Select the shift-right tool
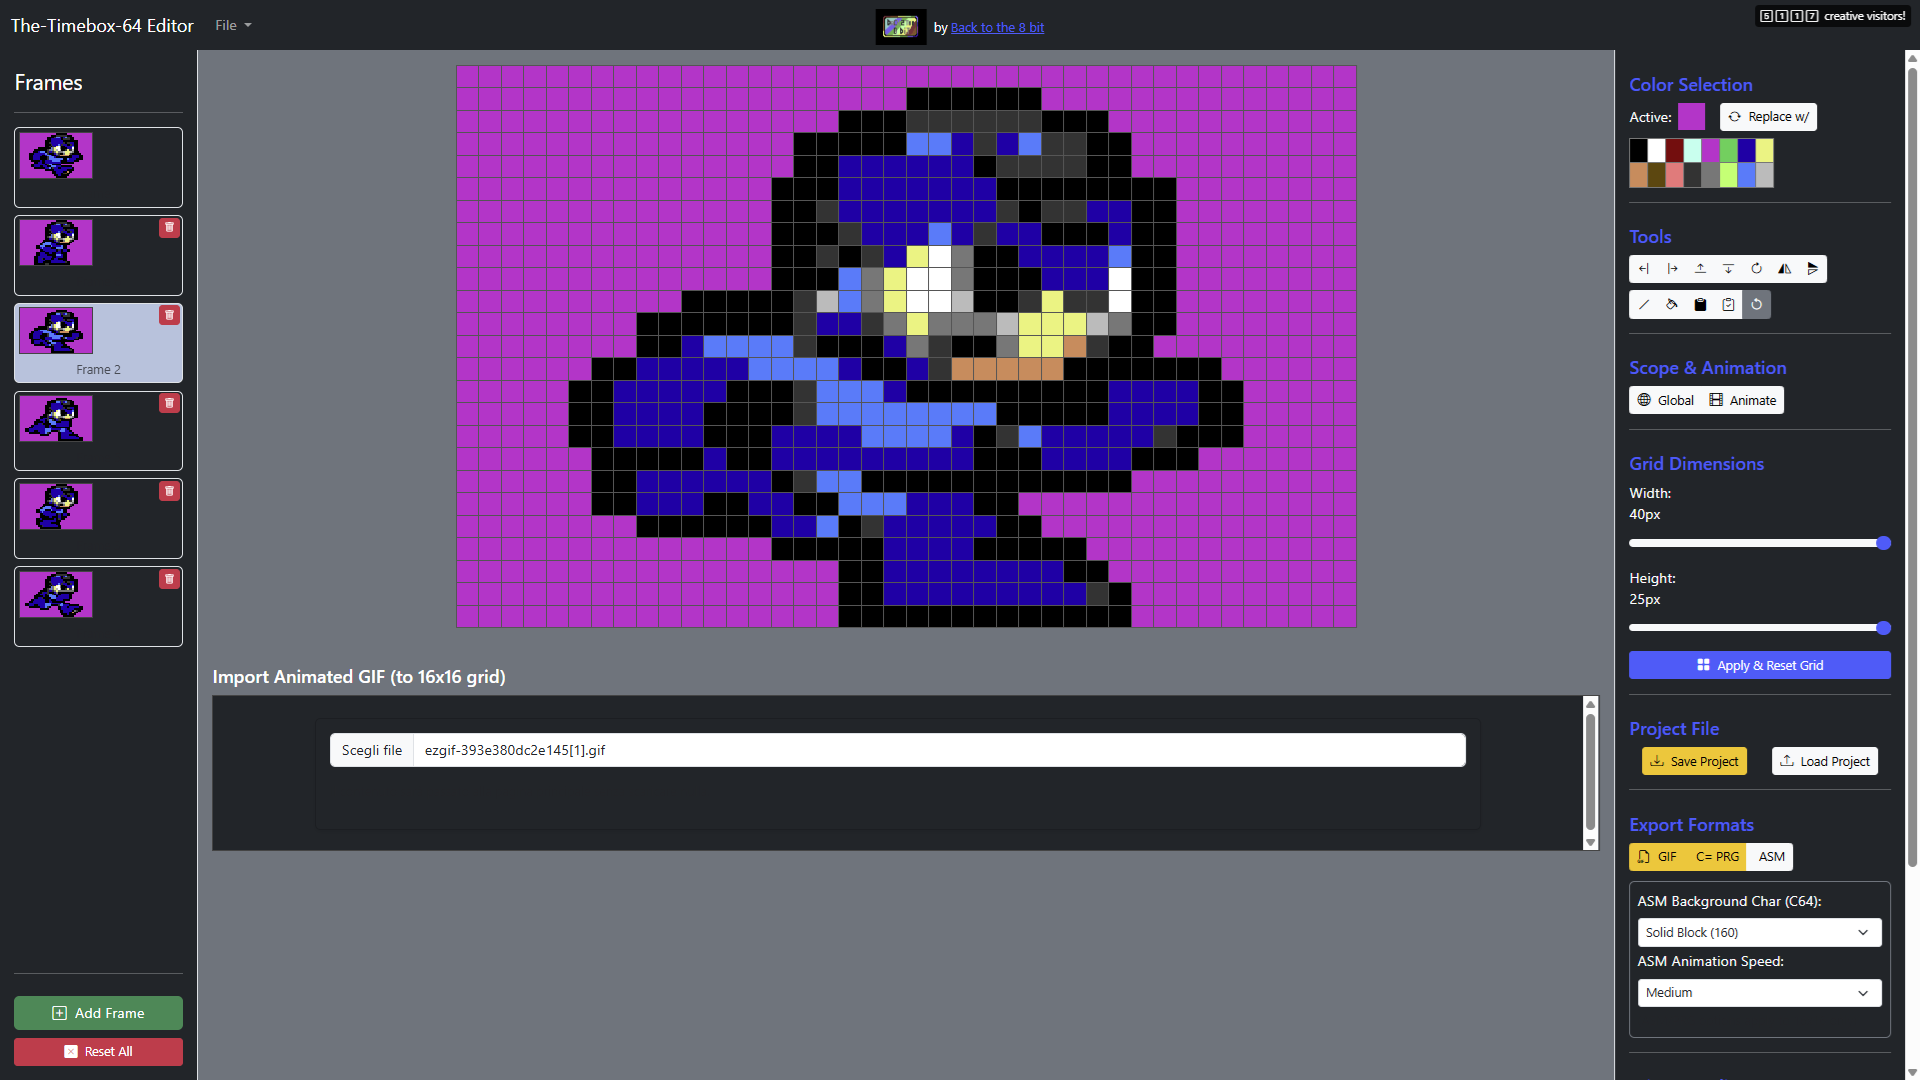Screen dimensions: 1920x1080 1671,268
